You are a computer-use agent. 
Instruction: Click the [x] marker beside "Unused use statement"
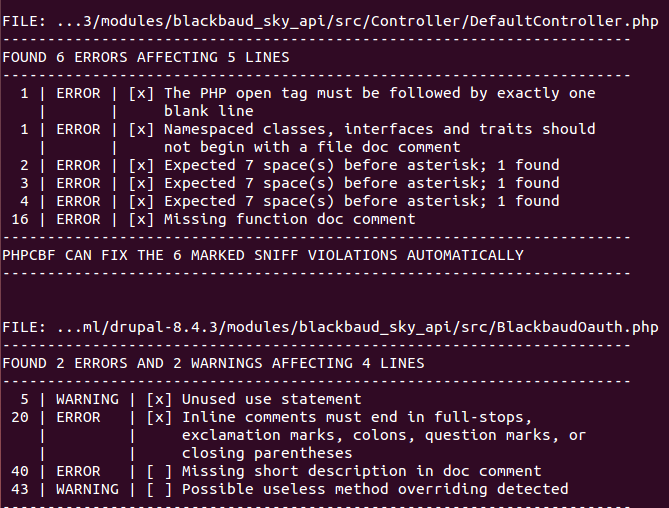tap(159, 399)
